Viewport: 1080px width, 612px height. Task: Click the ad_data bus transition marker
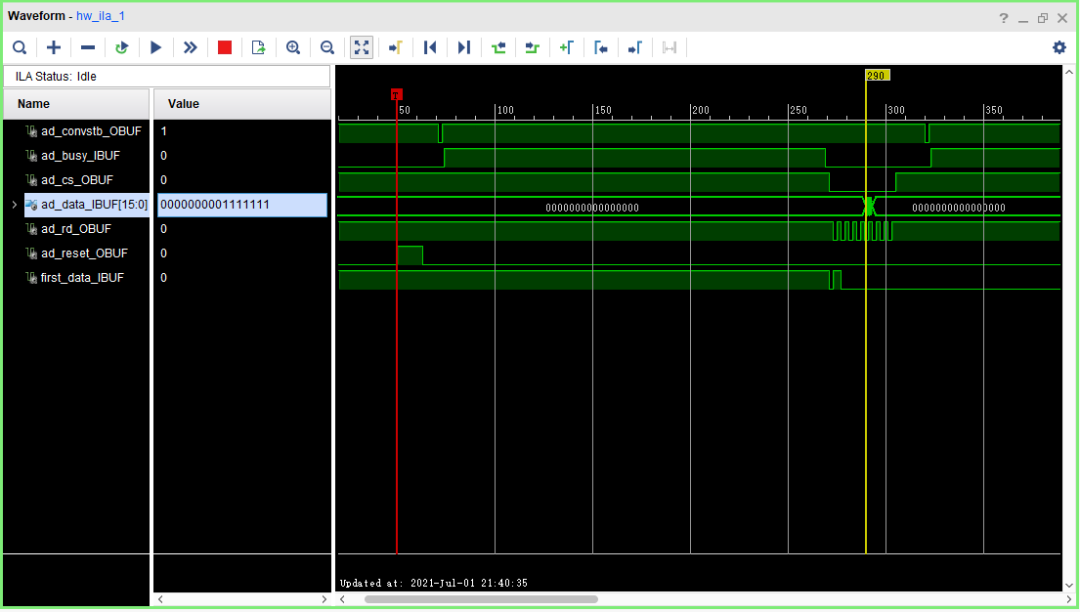click(x=869, y=206)
